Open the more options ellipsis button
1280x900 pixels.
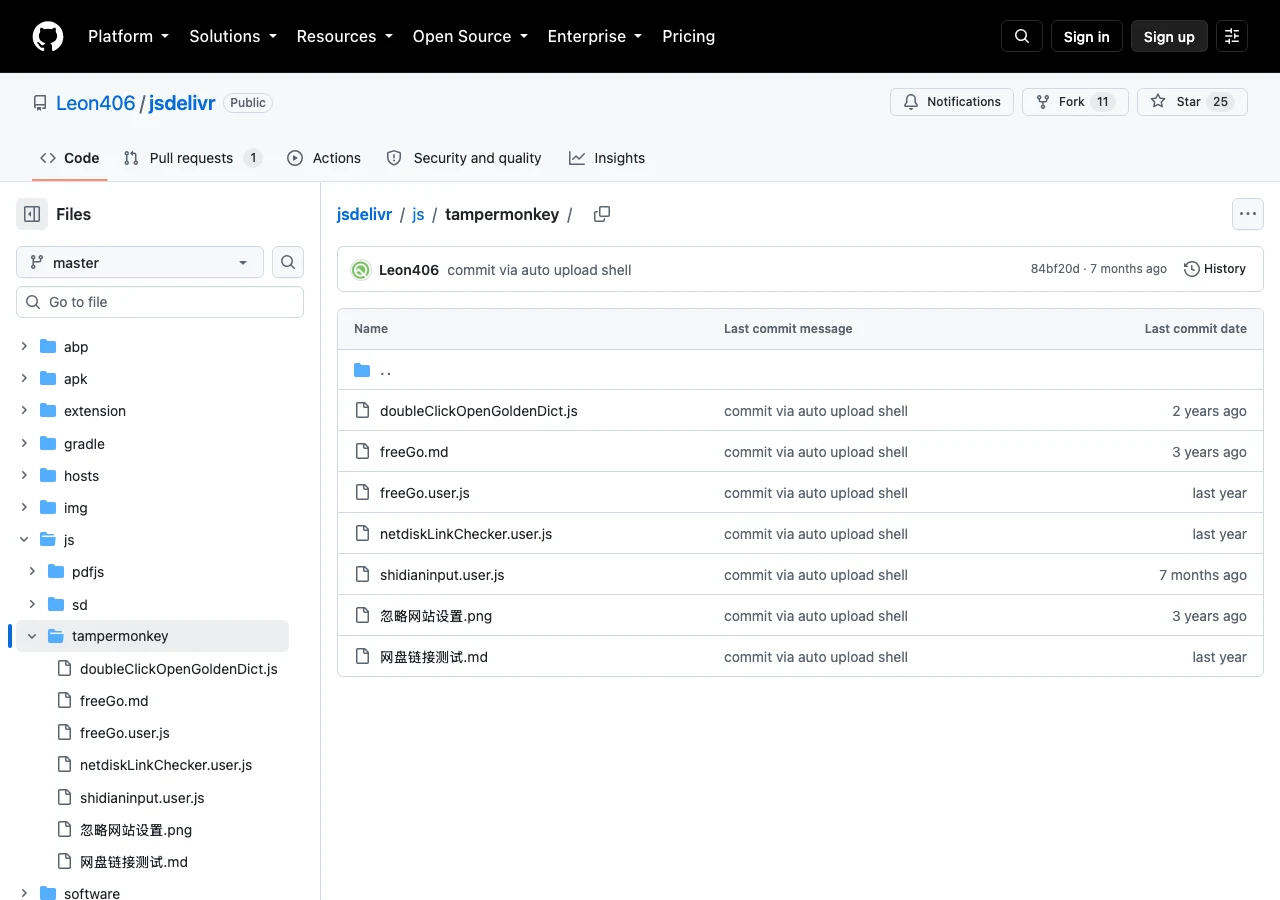tap(1247, 214)
